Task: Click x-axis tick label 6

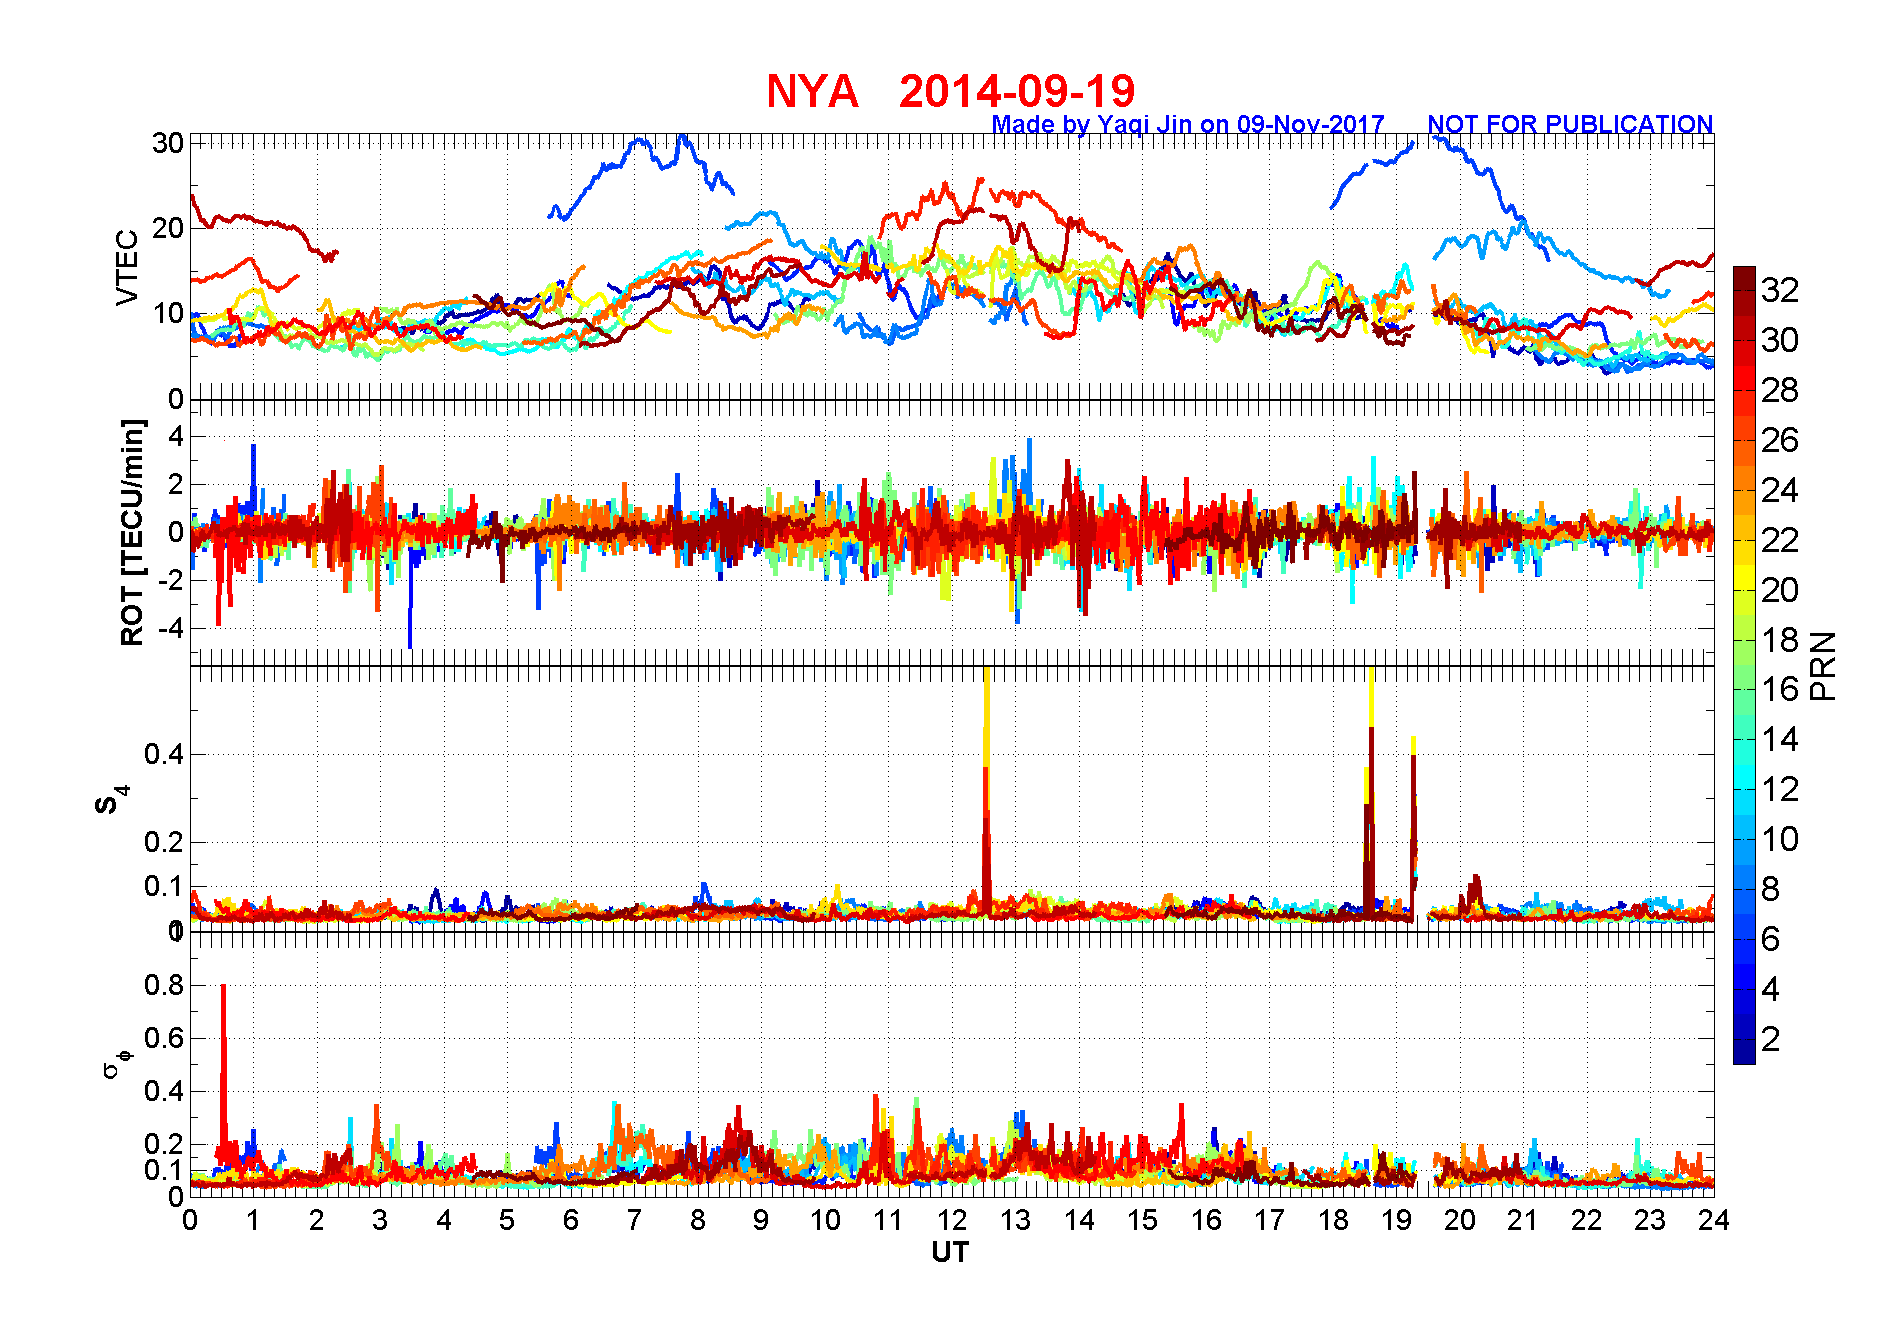Action: (571, 1220)
